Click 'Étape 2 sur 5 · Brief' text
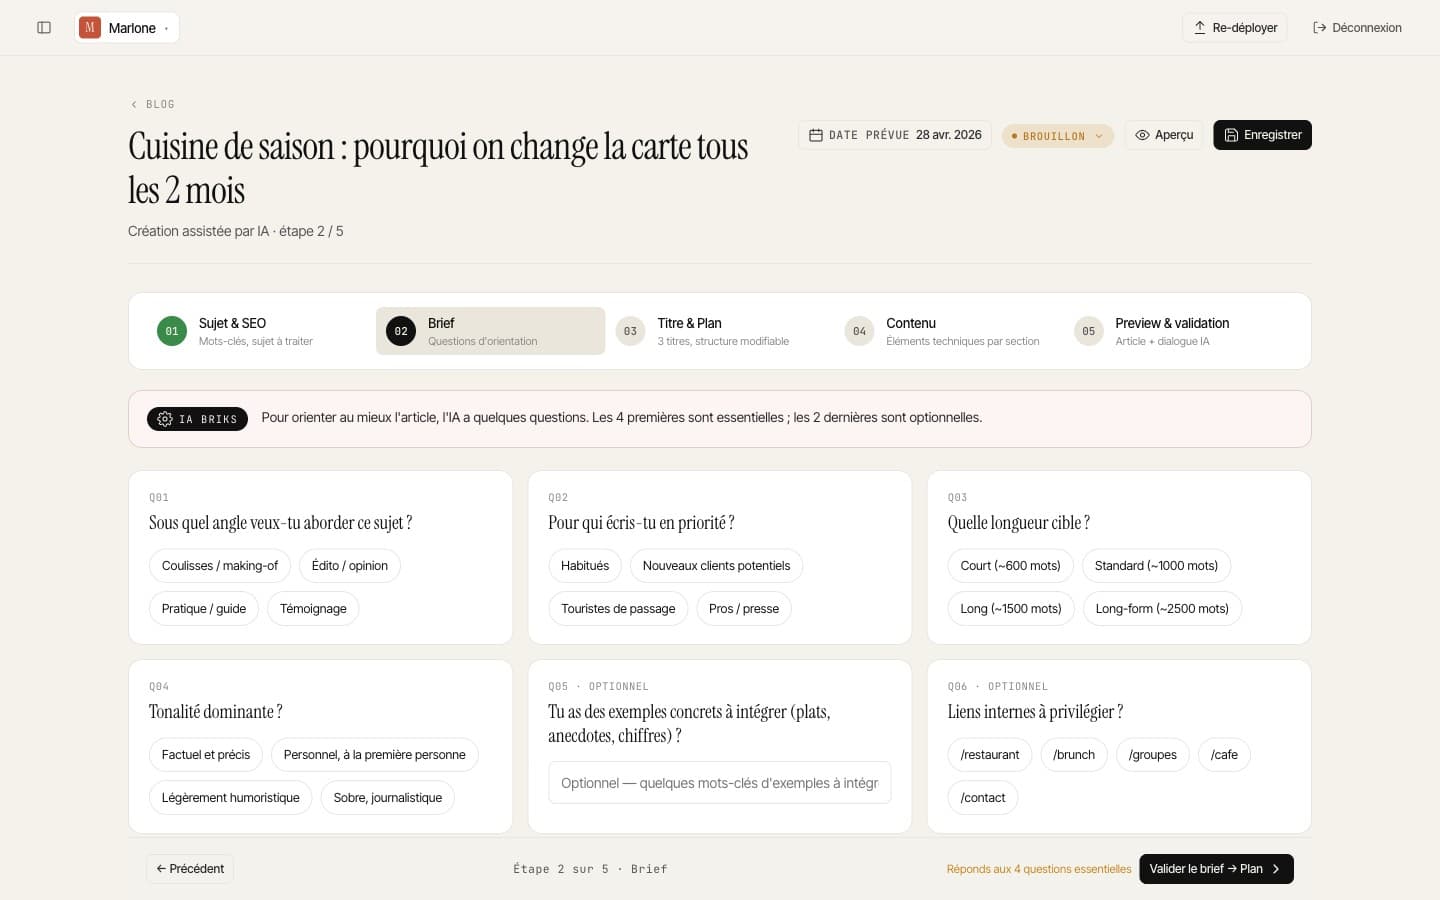Image resolution: width=1440 pixels, height=900 pixels. [x=590, y=869]
